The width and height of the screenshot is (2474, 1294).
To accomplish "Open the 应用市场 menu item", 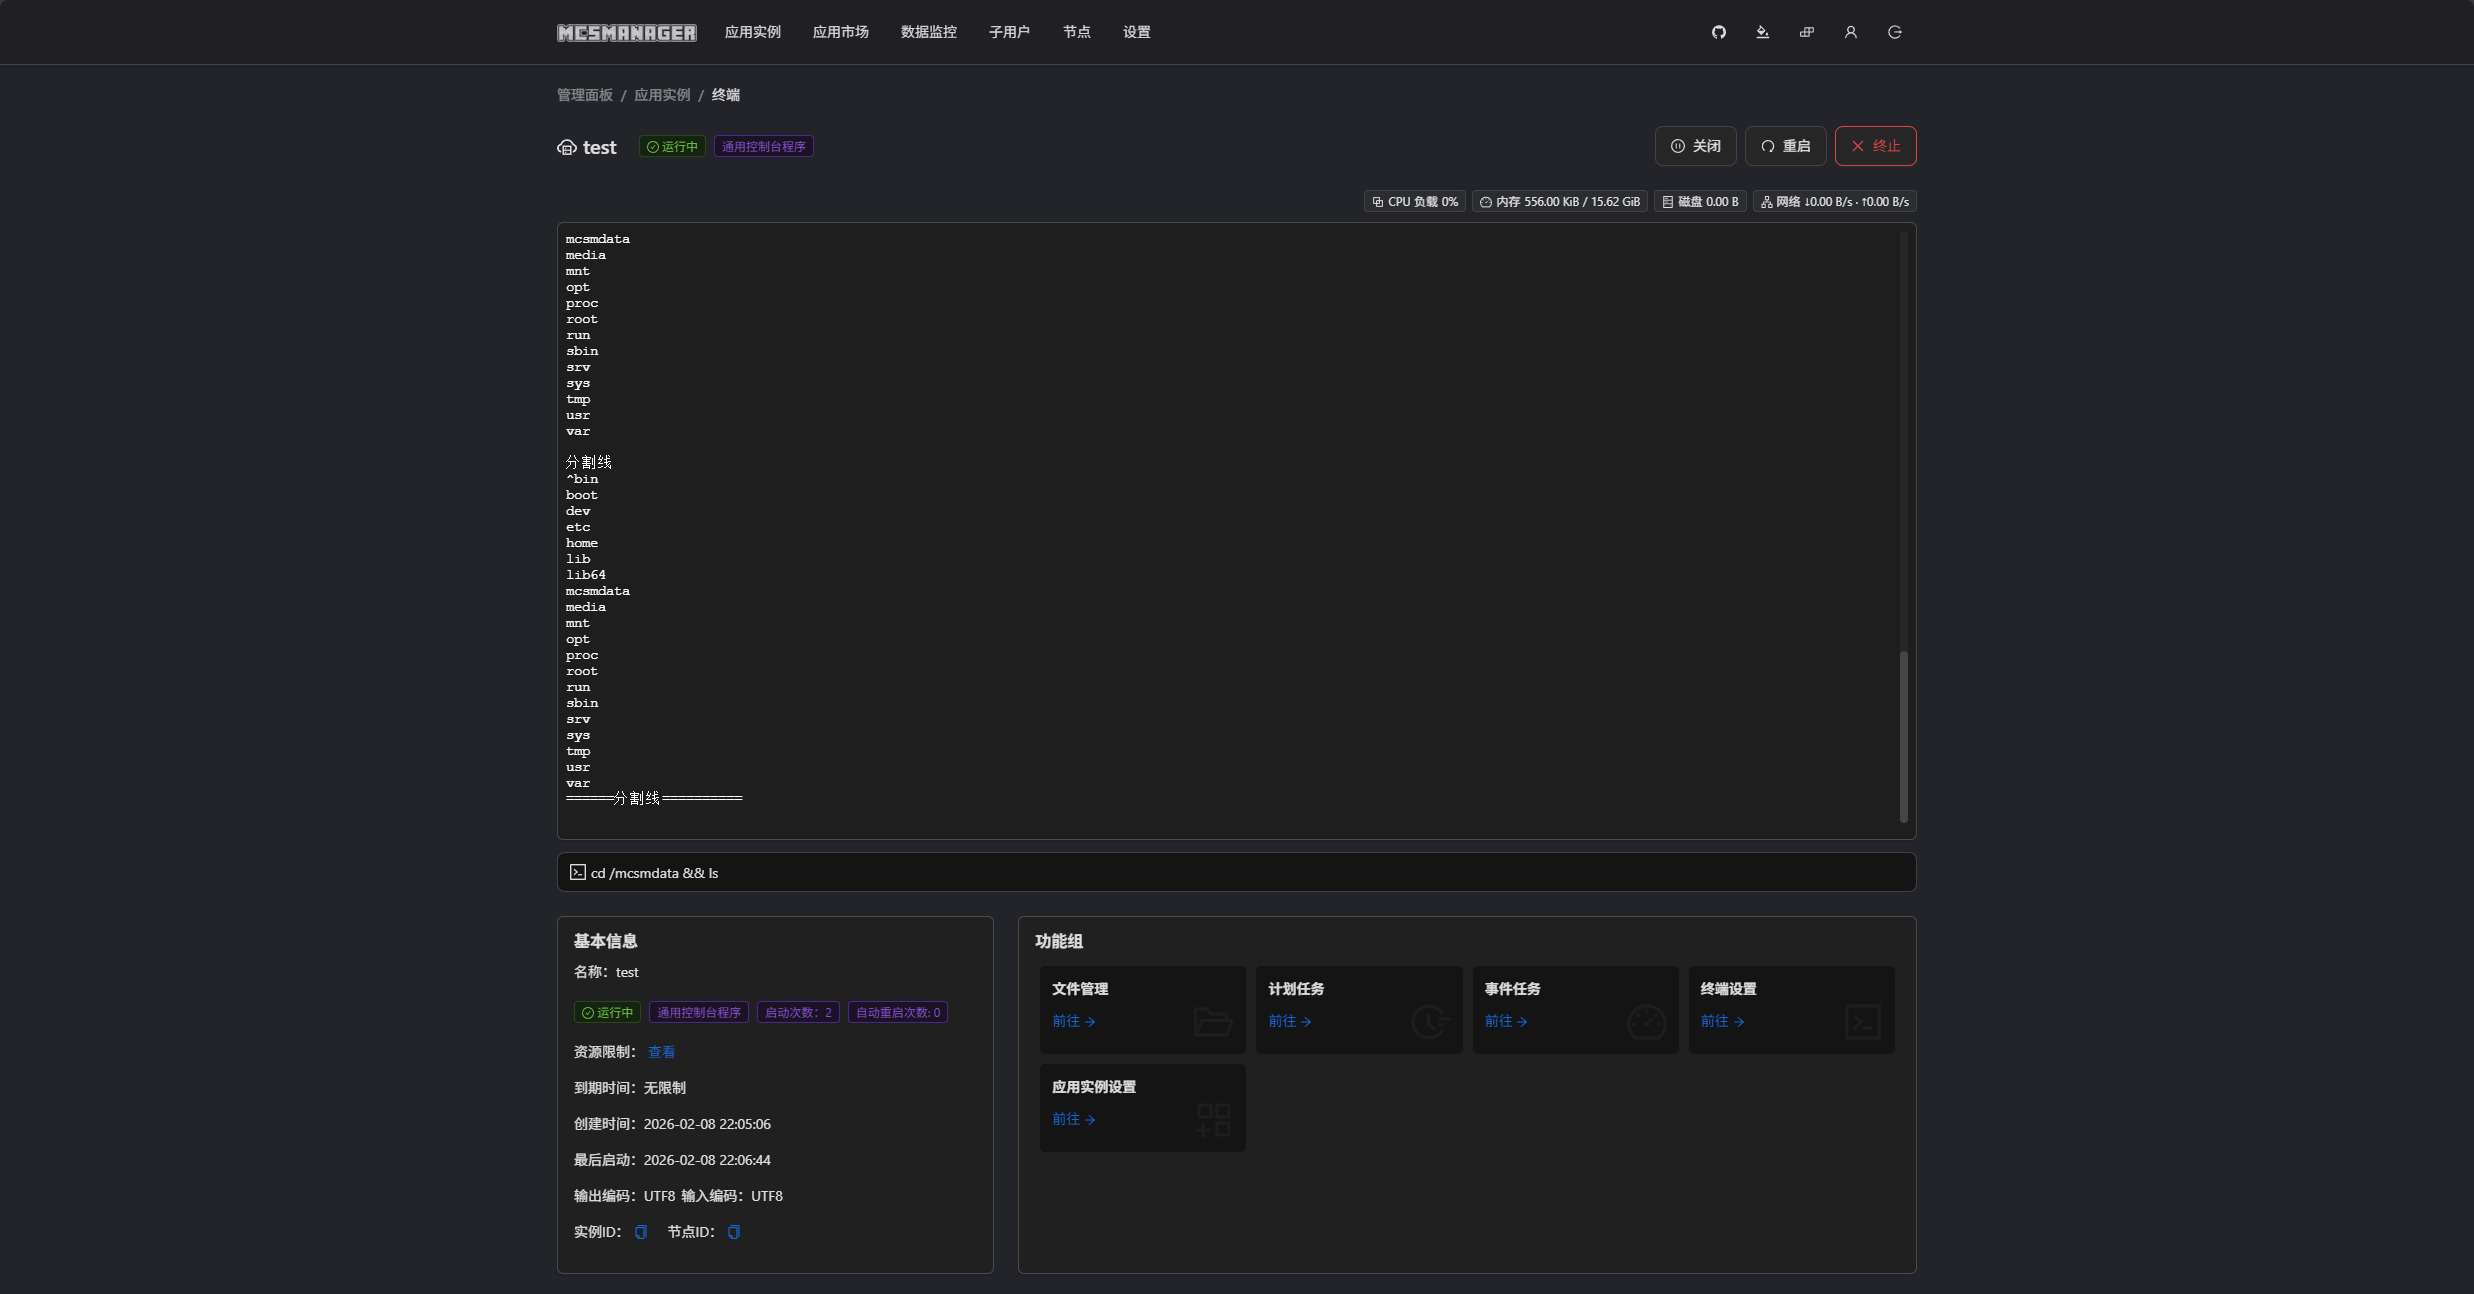I will (x=840, y=32).
